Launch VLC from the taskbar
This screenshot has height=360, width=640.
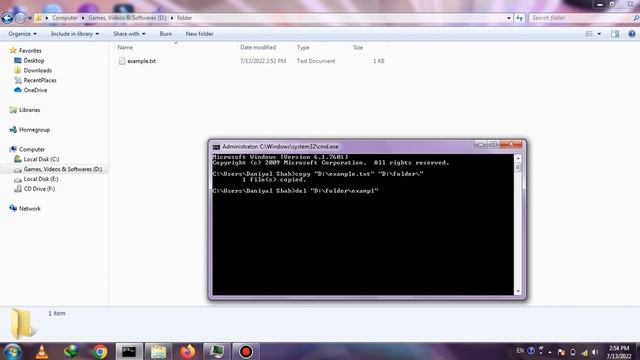(42, 351)
